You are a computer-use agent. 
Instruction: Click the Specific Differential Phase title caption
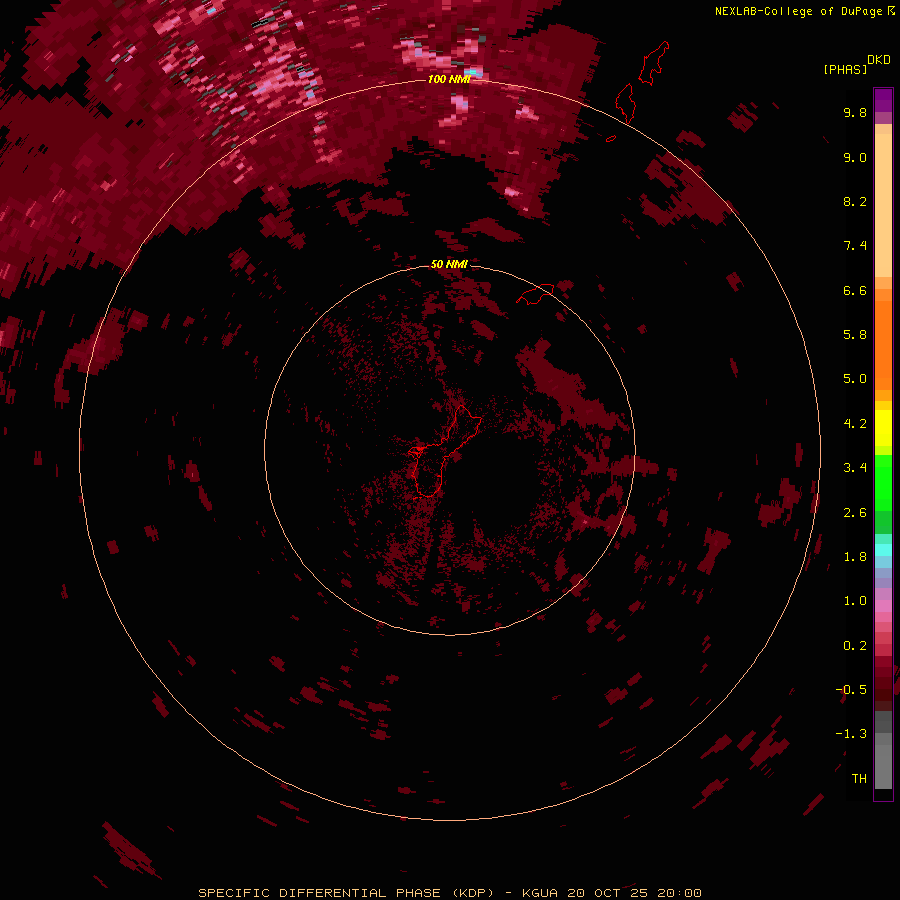pyautogui.click(x=346, y=893)
